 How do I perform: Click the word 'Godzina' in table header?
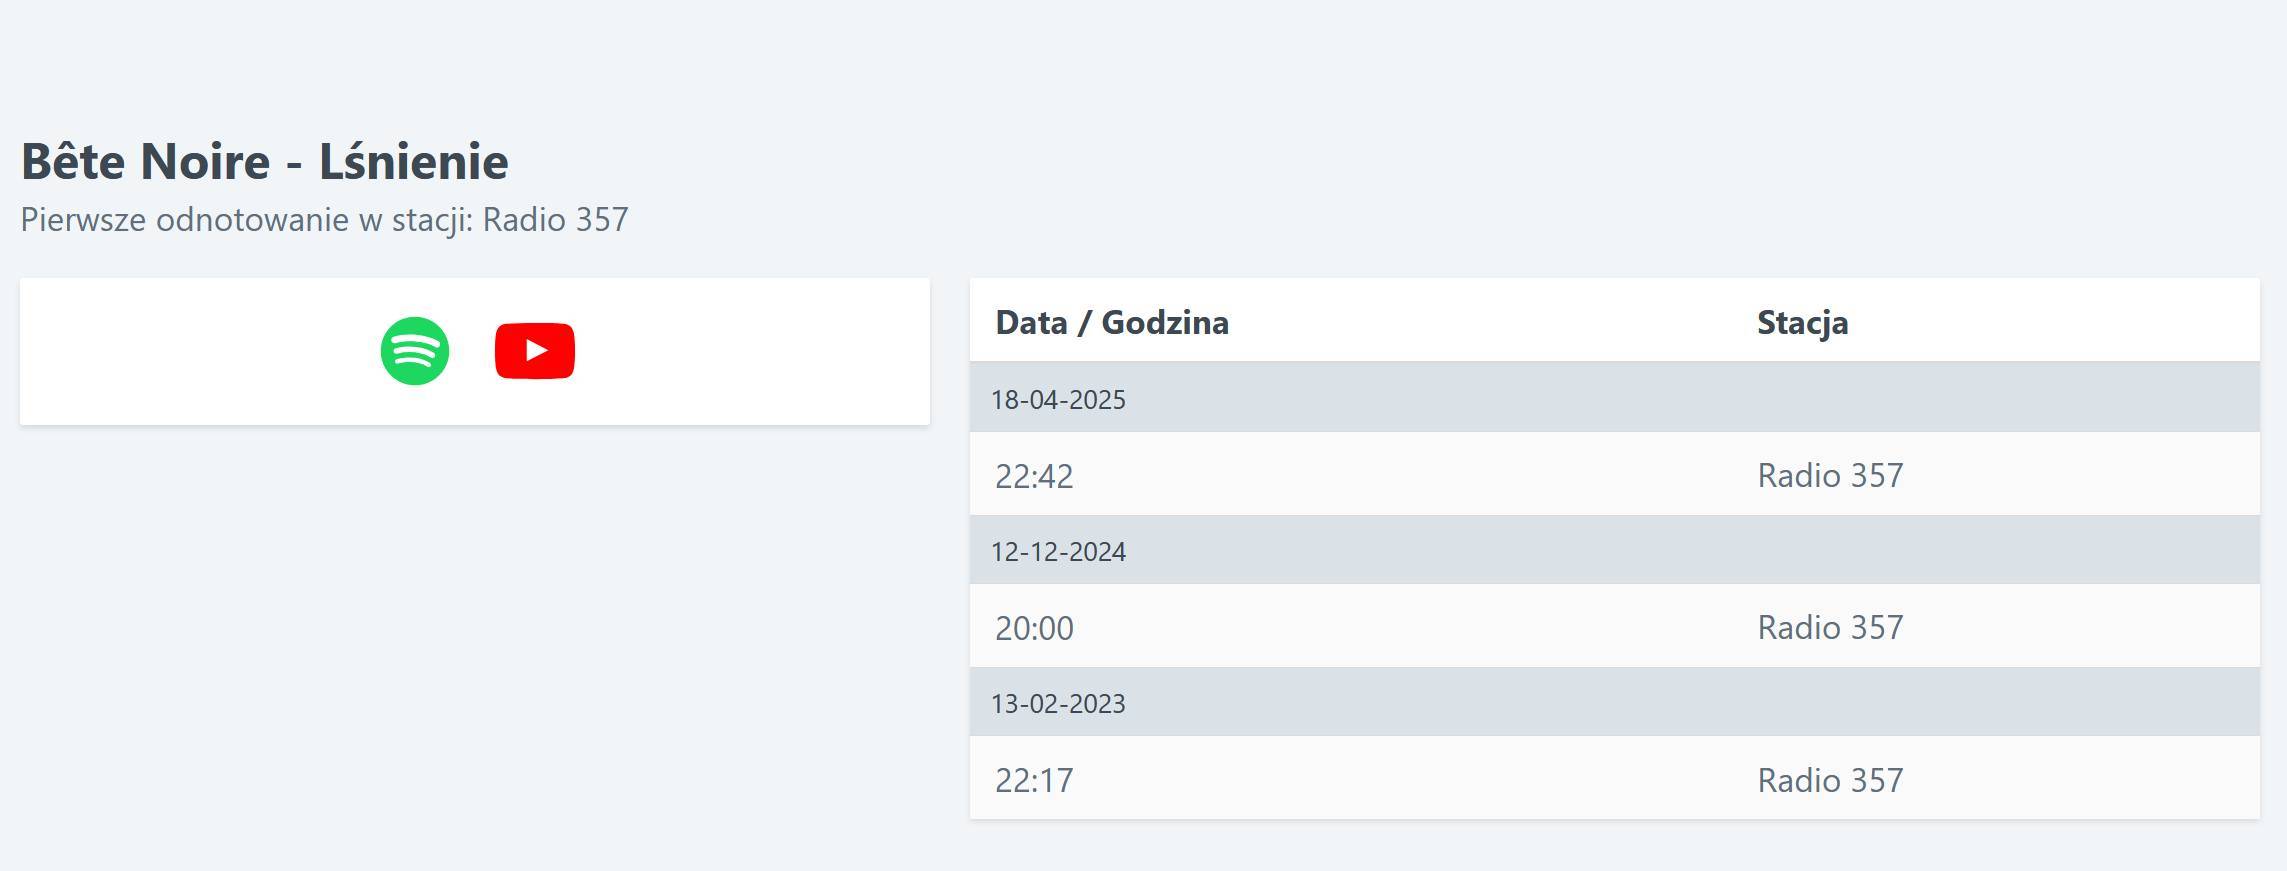[x=1164, y=323]
